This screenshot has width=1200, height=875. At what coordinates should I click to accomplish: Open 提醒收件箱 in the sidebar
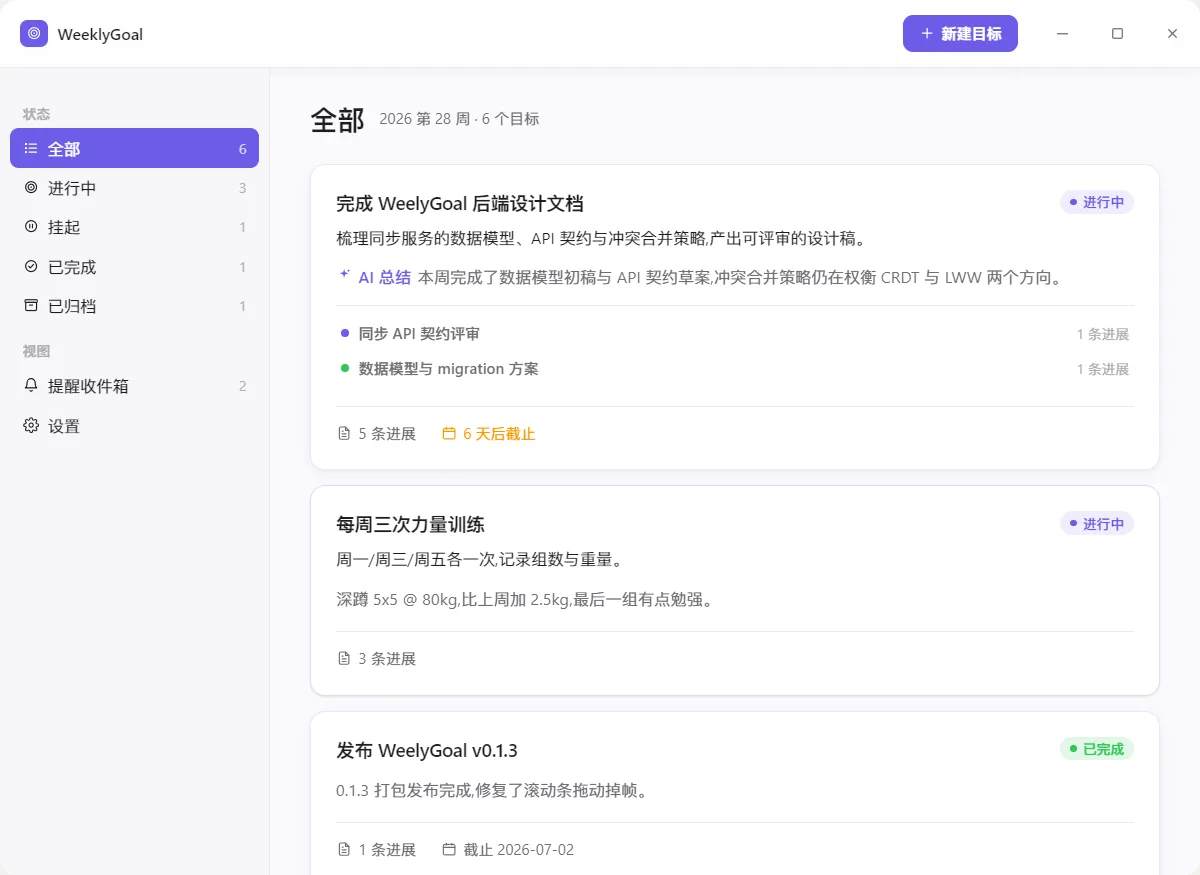pos(134,386)
